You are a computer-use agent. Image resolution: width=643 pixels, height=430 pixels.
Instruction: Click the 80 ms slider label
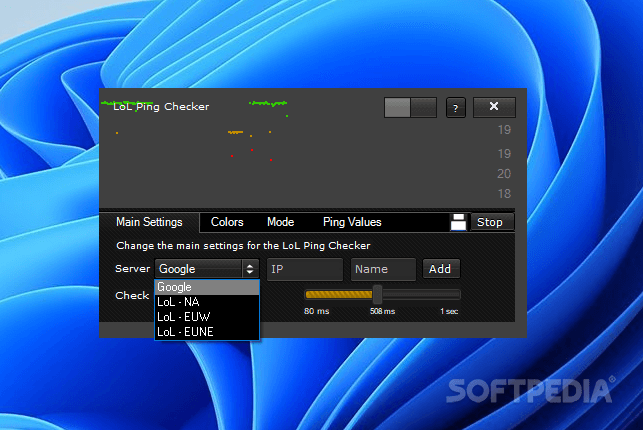[x=317, y=311]
